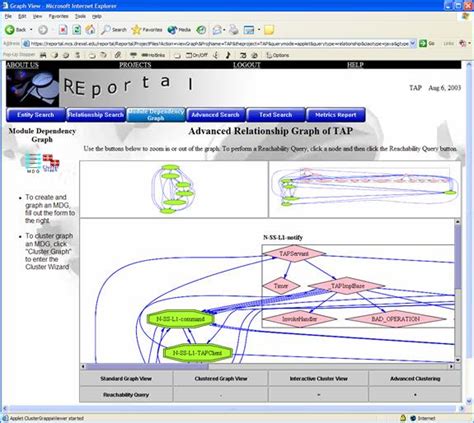The width and height of the screenshot is (474, 423).
Task: Click the Print icon in toolbar
Action: [234, 30]
